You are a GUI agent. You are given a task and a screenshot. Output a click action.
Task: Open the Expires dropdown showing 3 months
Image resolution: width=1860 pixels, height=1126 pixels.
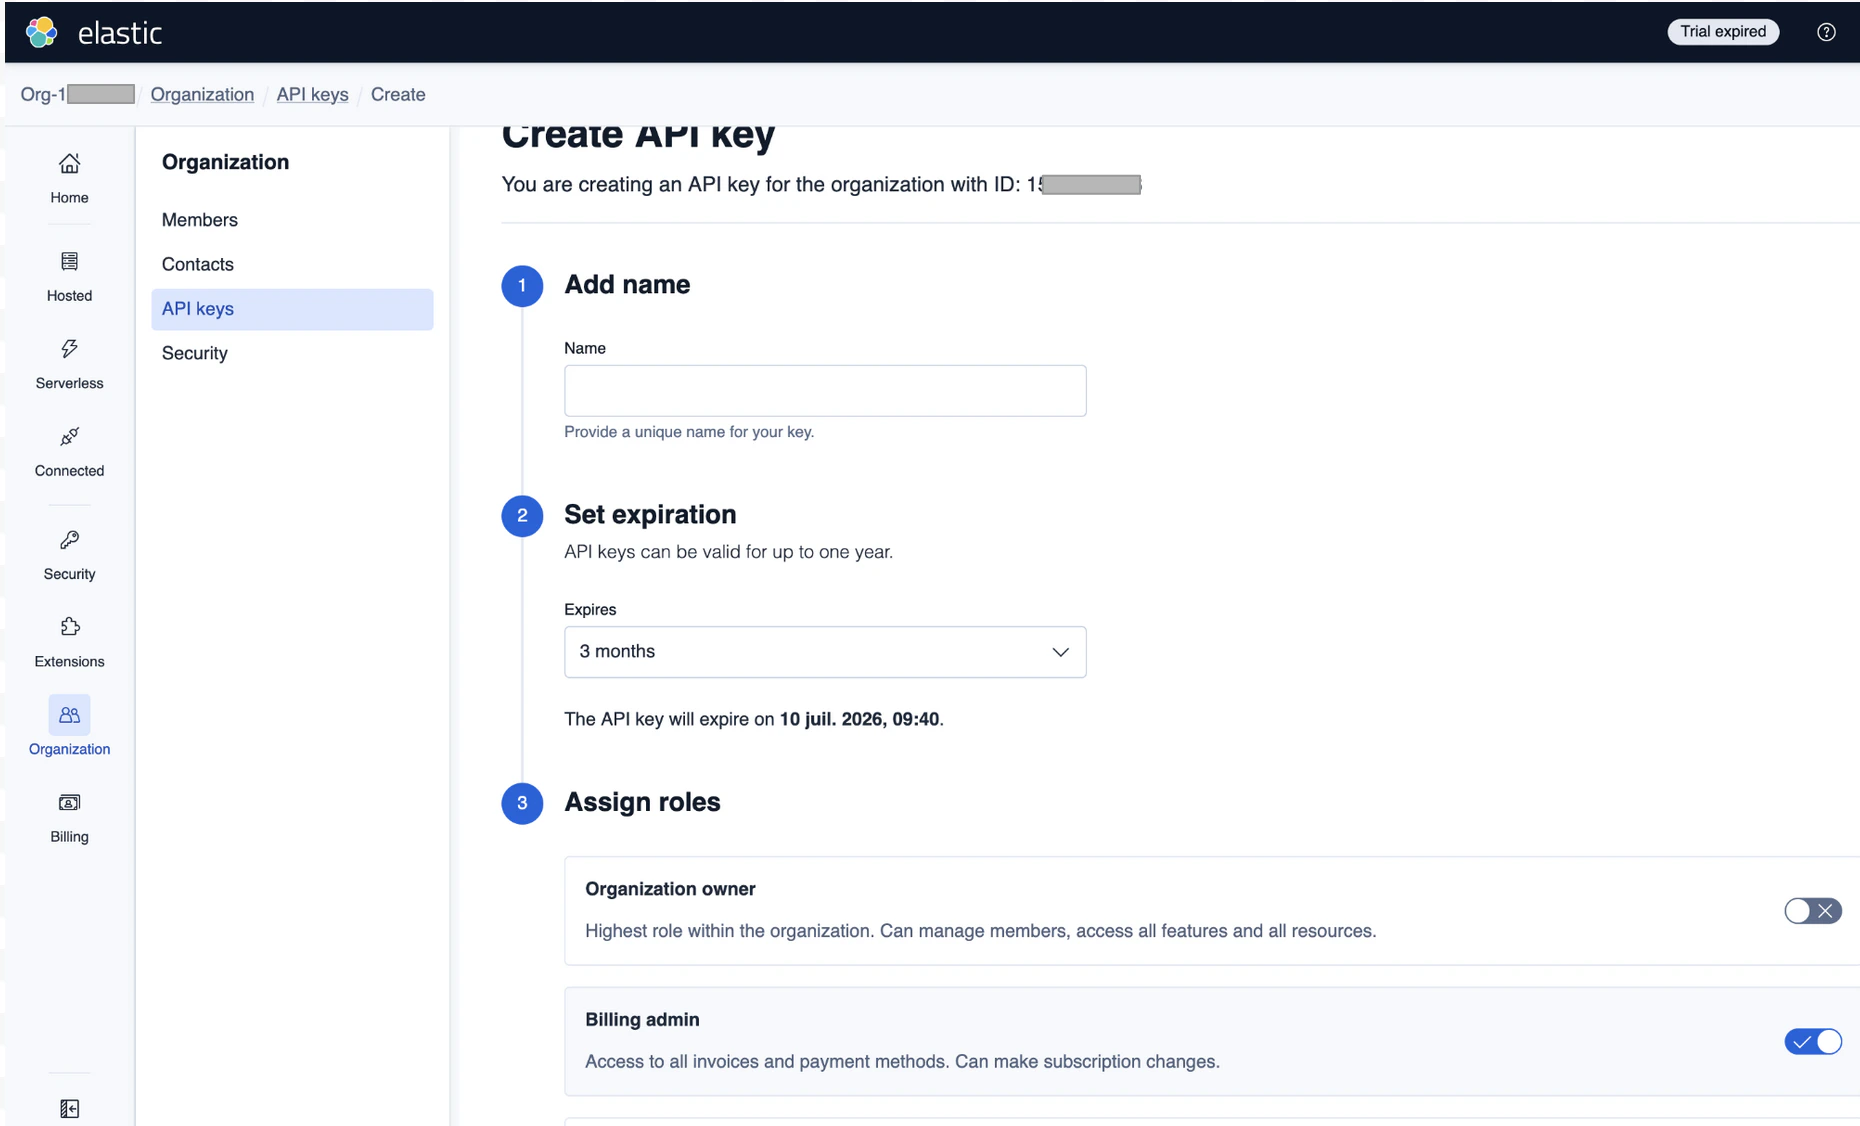[x=824, y=651]
